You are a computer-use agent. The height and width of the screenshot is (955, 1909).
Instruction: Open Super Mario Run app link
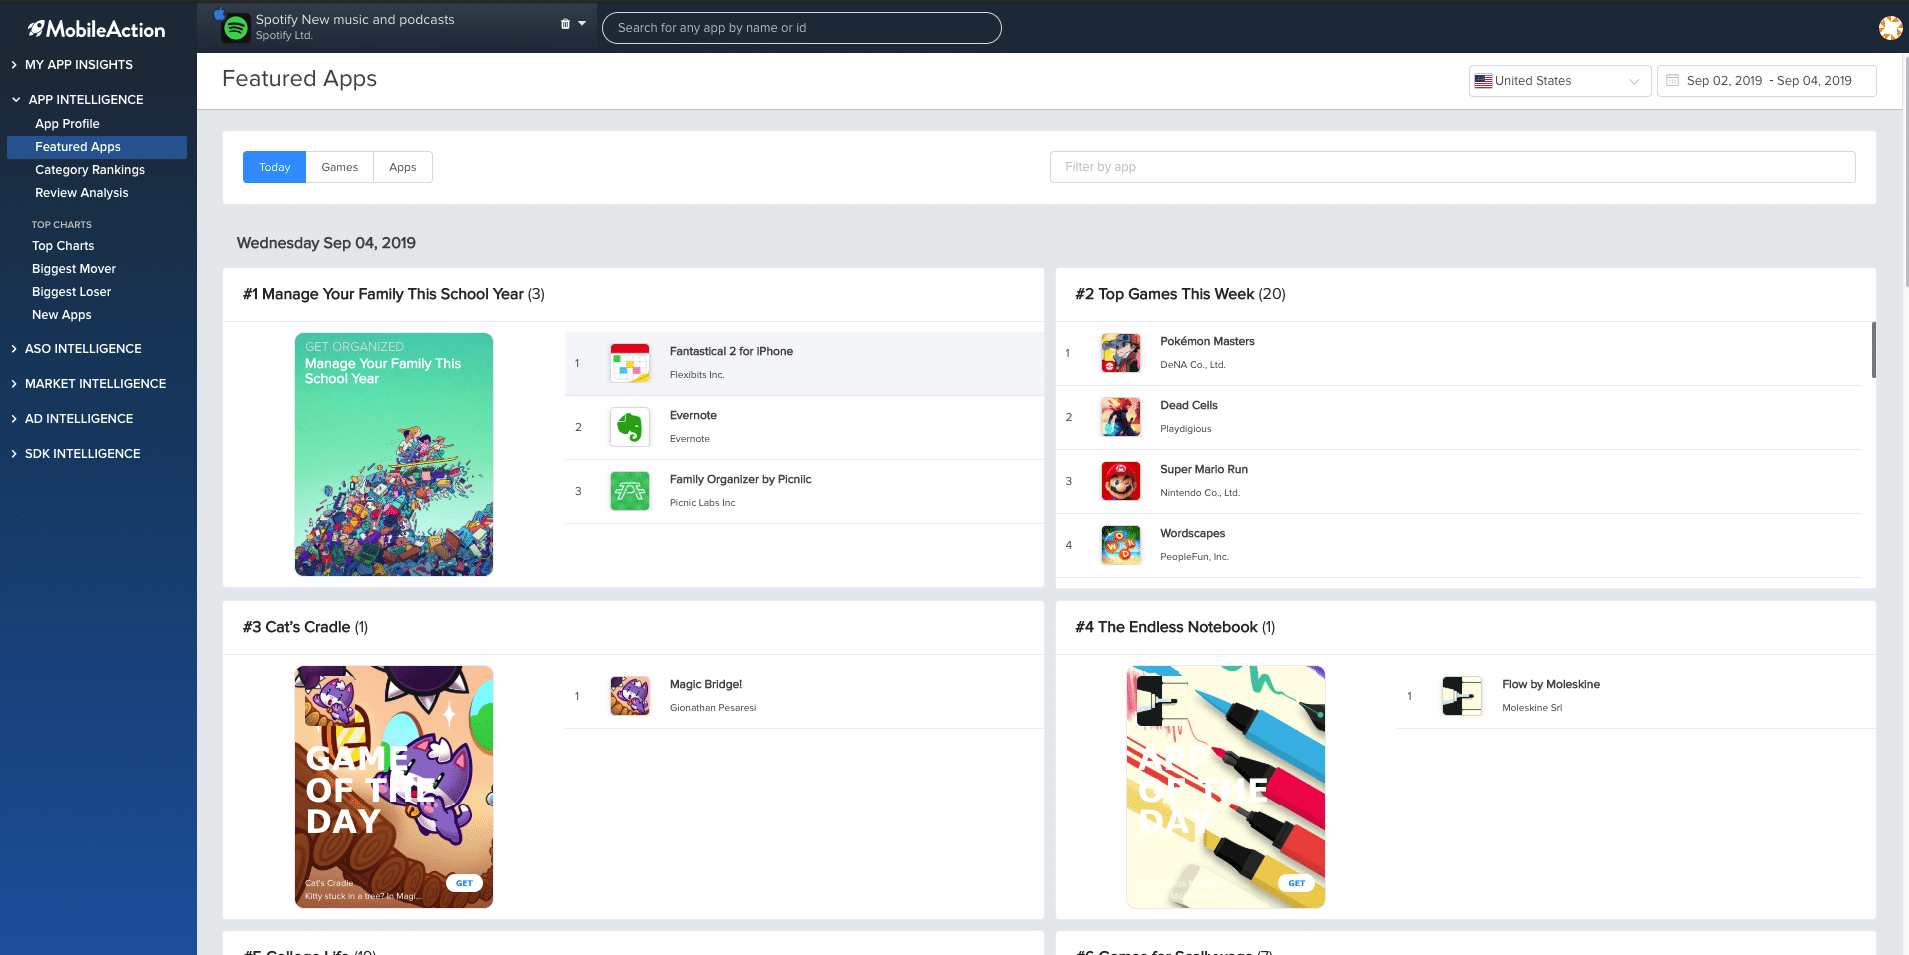click(x=1204, y=469)
